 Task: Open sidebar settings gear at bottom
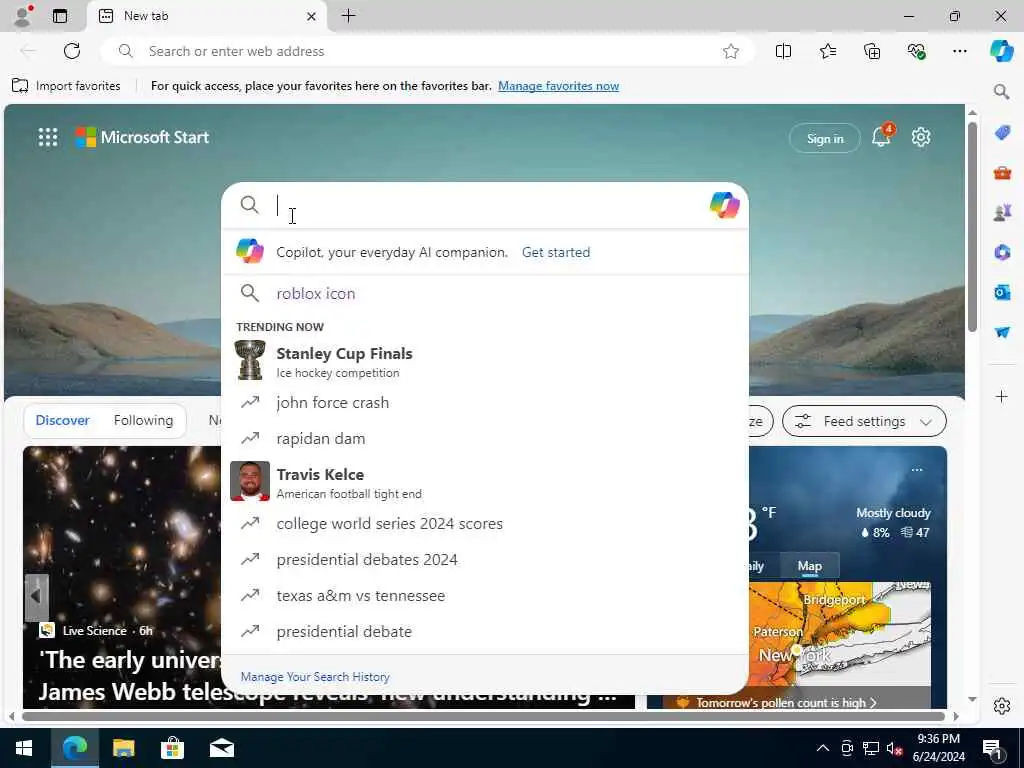tap(1002, 706)
